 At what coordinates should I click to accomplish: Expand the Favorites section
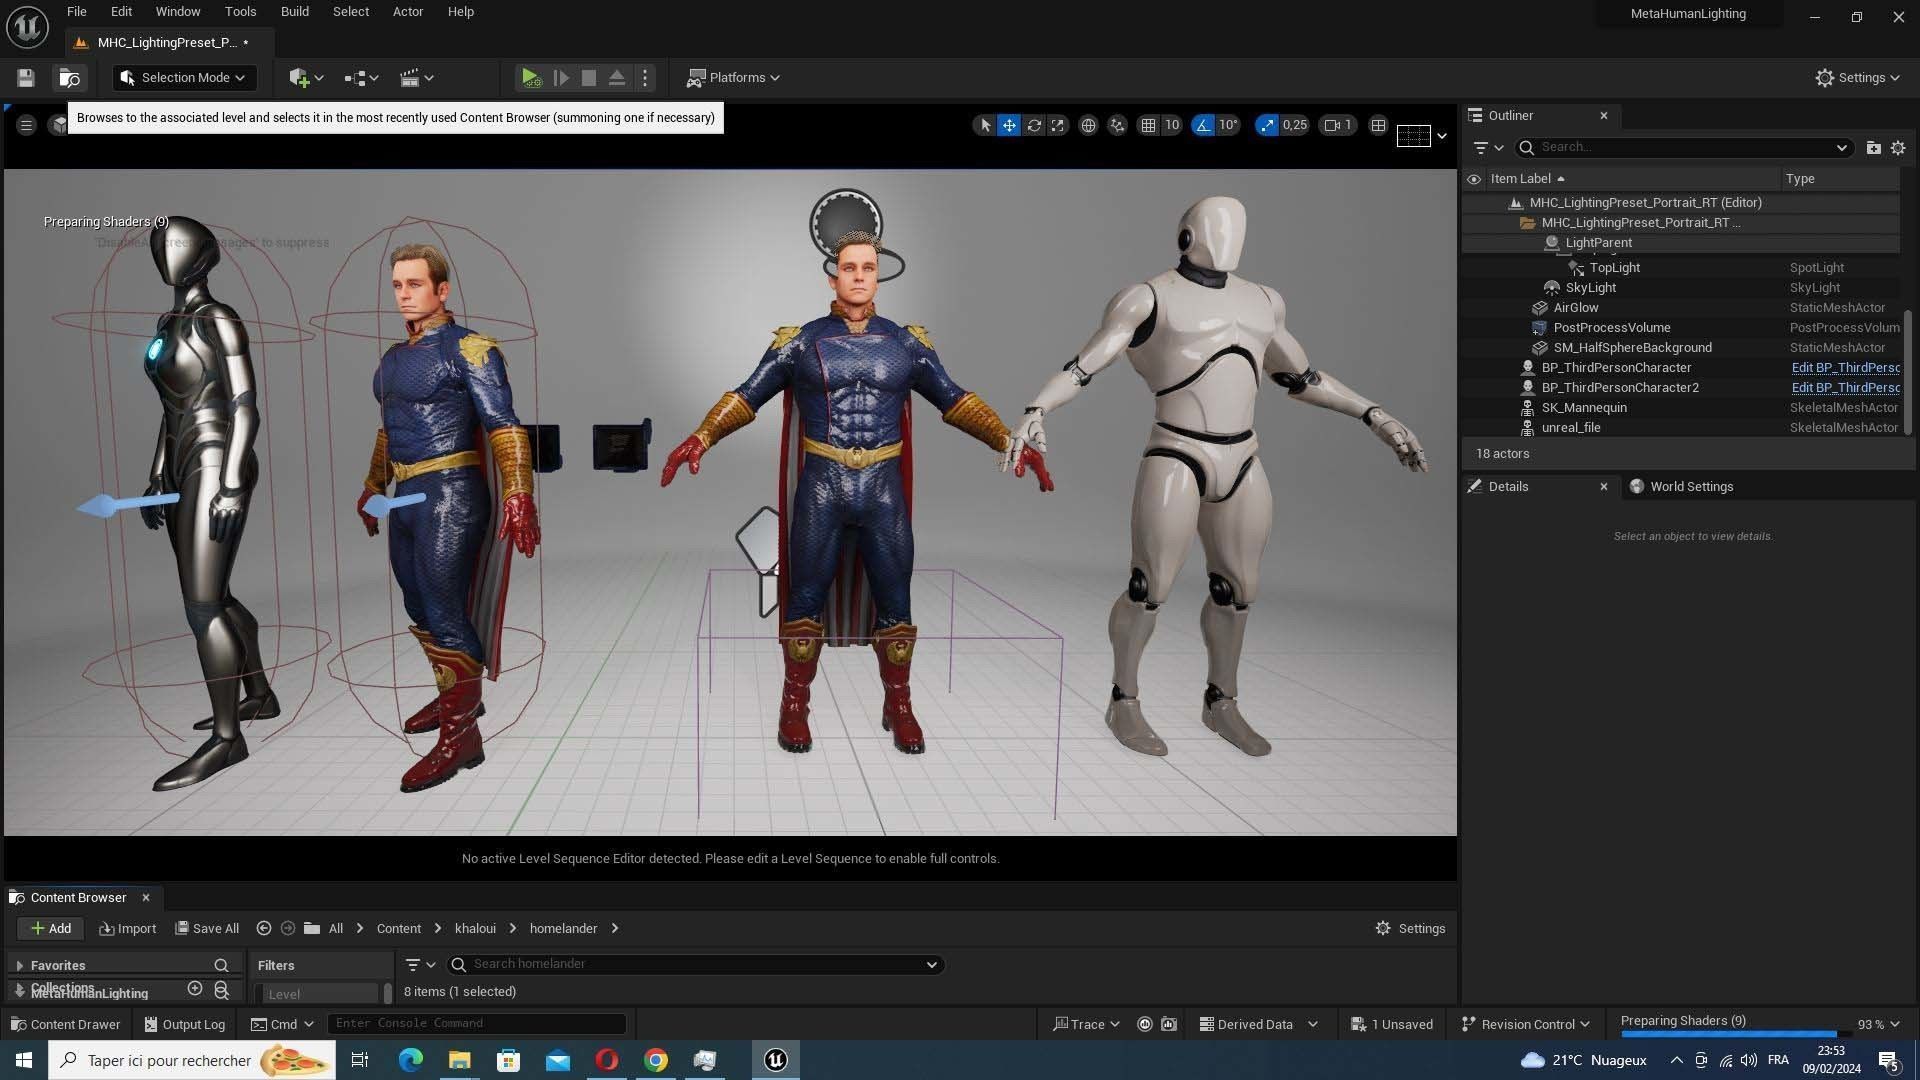coord(19,966)
